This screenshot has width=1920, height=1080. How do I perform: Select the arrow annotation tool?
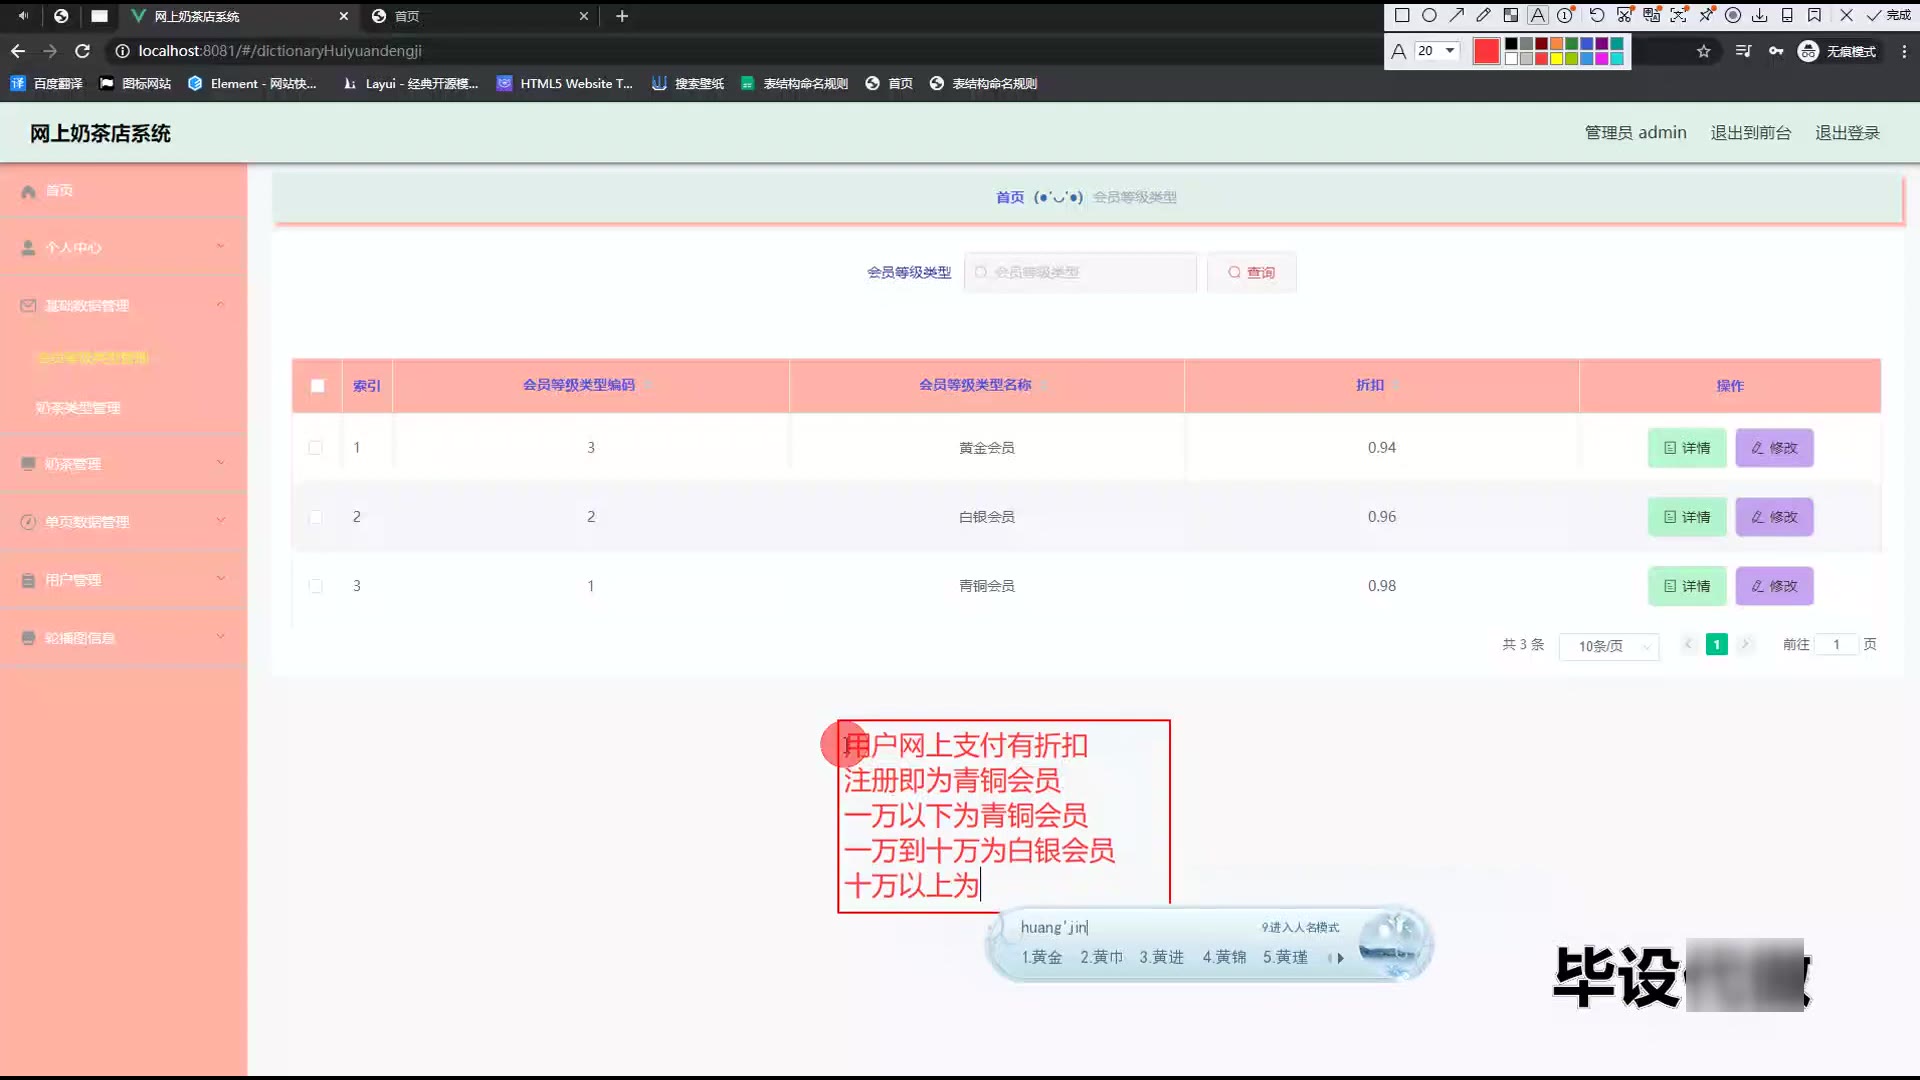pos(1456,15)
